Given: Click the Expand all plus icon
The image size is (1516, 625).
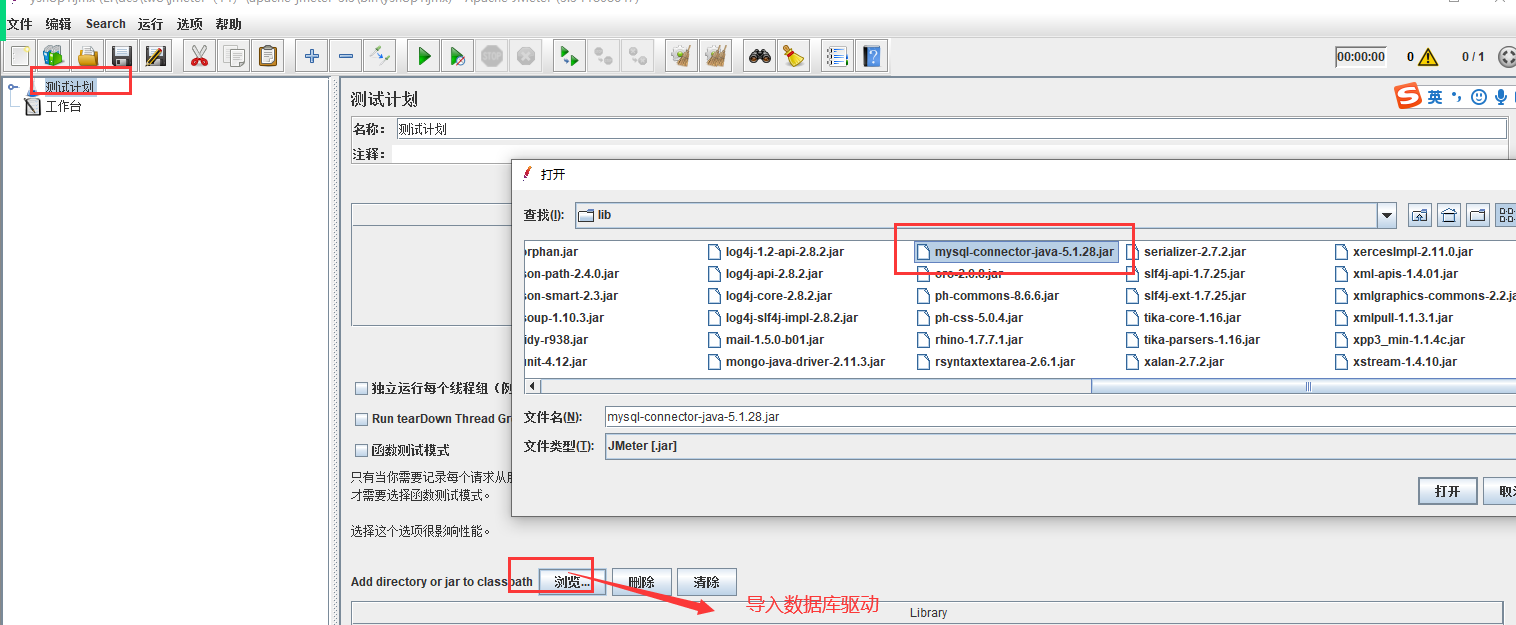Looking at the screenshot, I should point(312,56).
